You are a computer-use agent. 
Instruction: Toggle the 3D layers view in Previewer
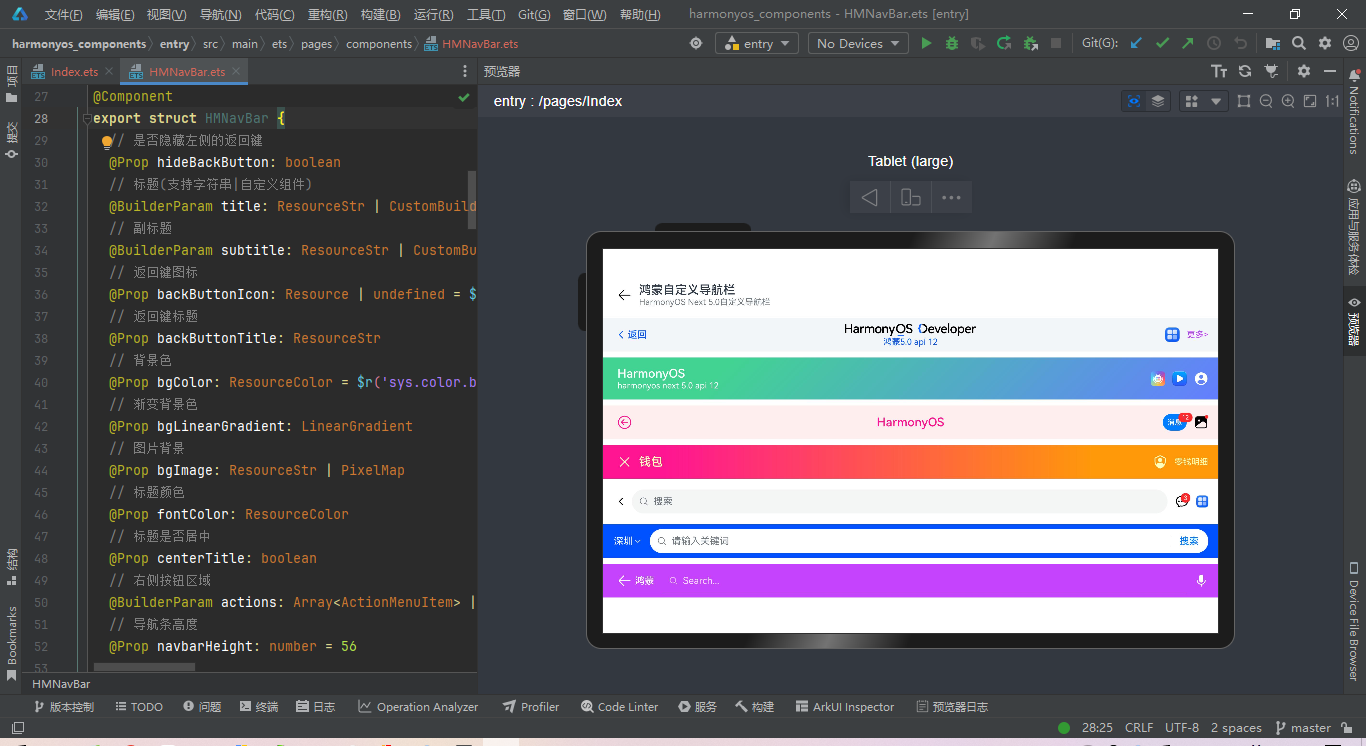pos(1158,101)
